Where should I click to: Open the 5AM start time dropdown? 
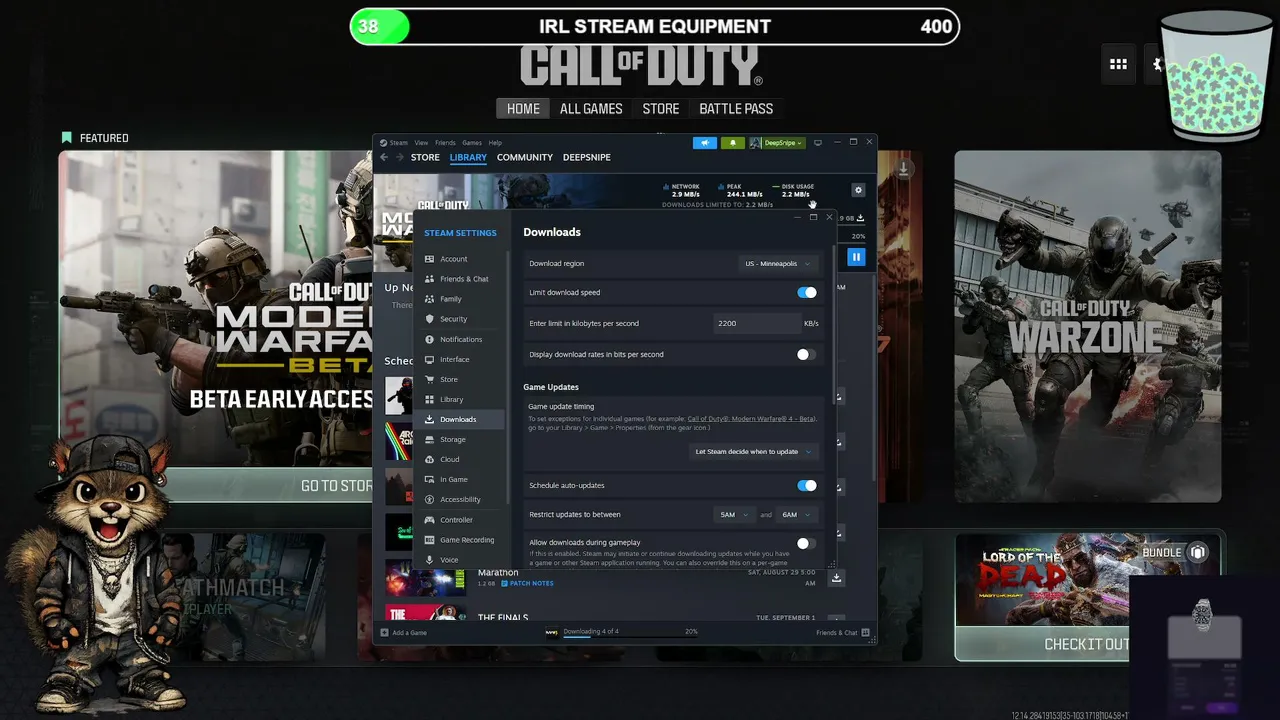[734, 515]
